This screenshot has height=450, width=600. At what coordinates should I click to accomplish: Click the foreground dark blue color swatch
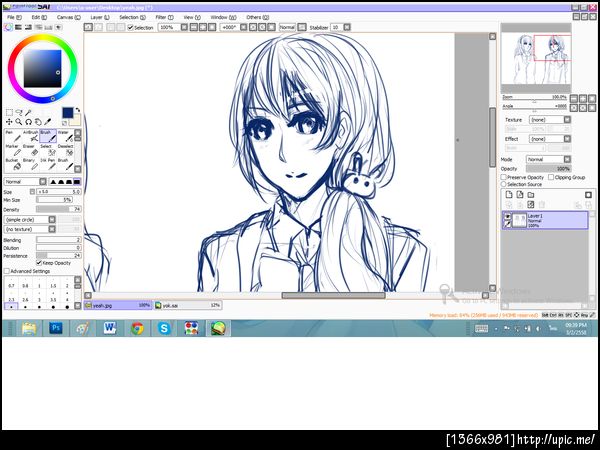(67, 113)
